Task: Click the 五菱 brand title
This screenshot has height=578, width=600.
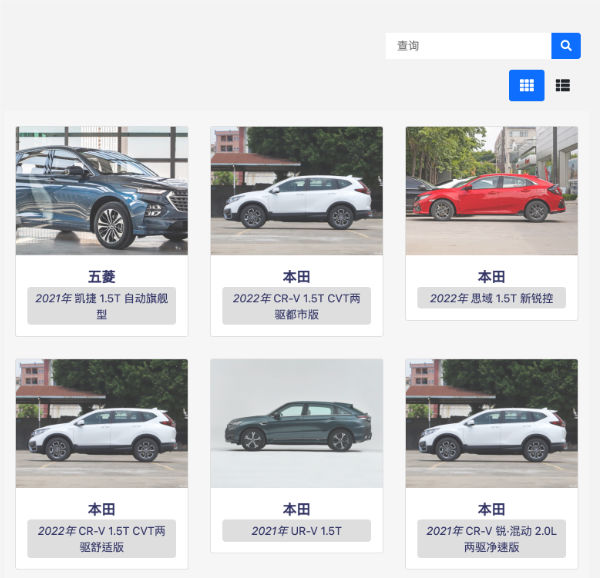Action: point(102,277)
